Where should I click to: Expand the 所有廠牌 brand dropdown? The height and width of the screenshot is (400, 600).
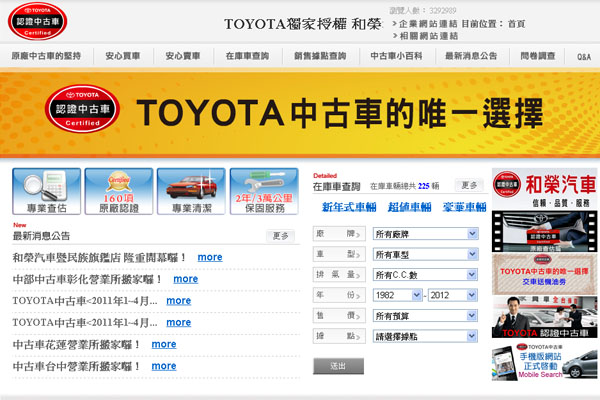click(x=425, y=234)
